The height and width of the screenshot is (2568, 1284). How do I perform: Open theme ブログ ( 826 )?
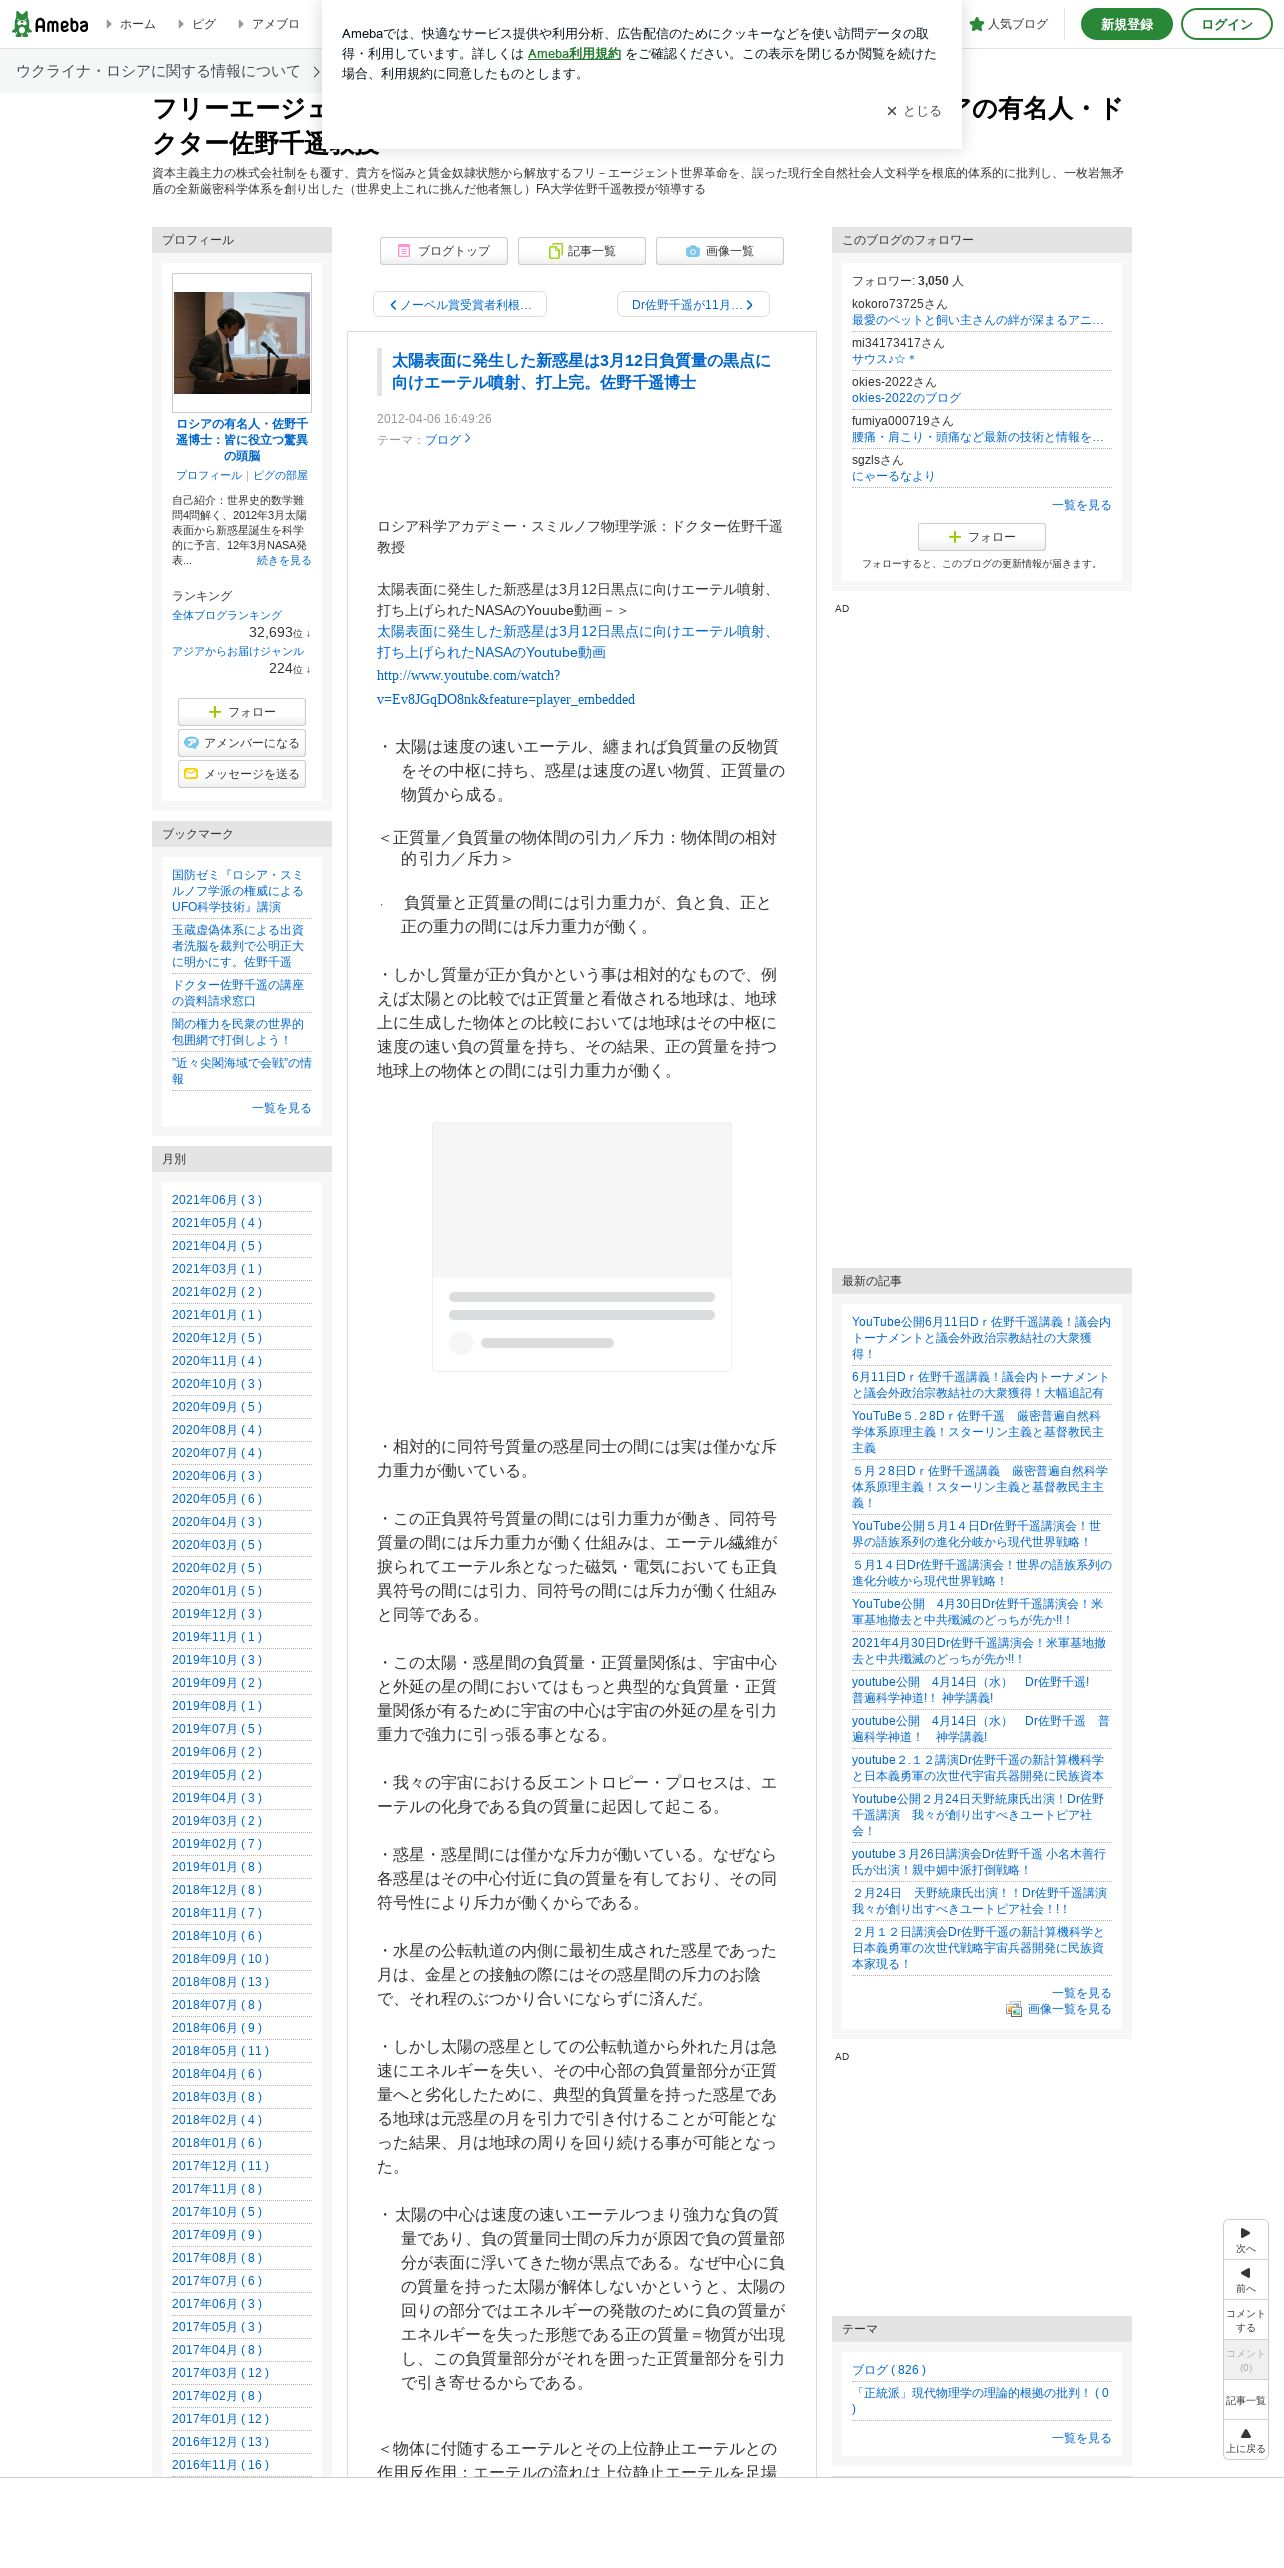click(x=889, y=2370)
